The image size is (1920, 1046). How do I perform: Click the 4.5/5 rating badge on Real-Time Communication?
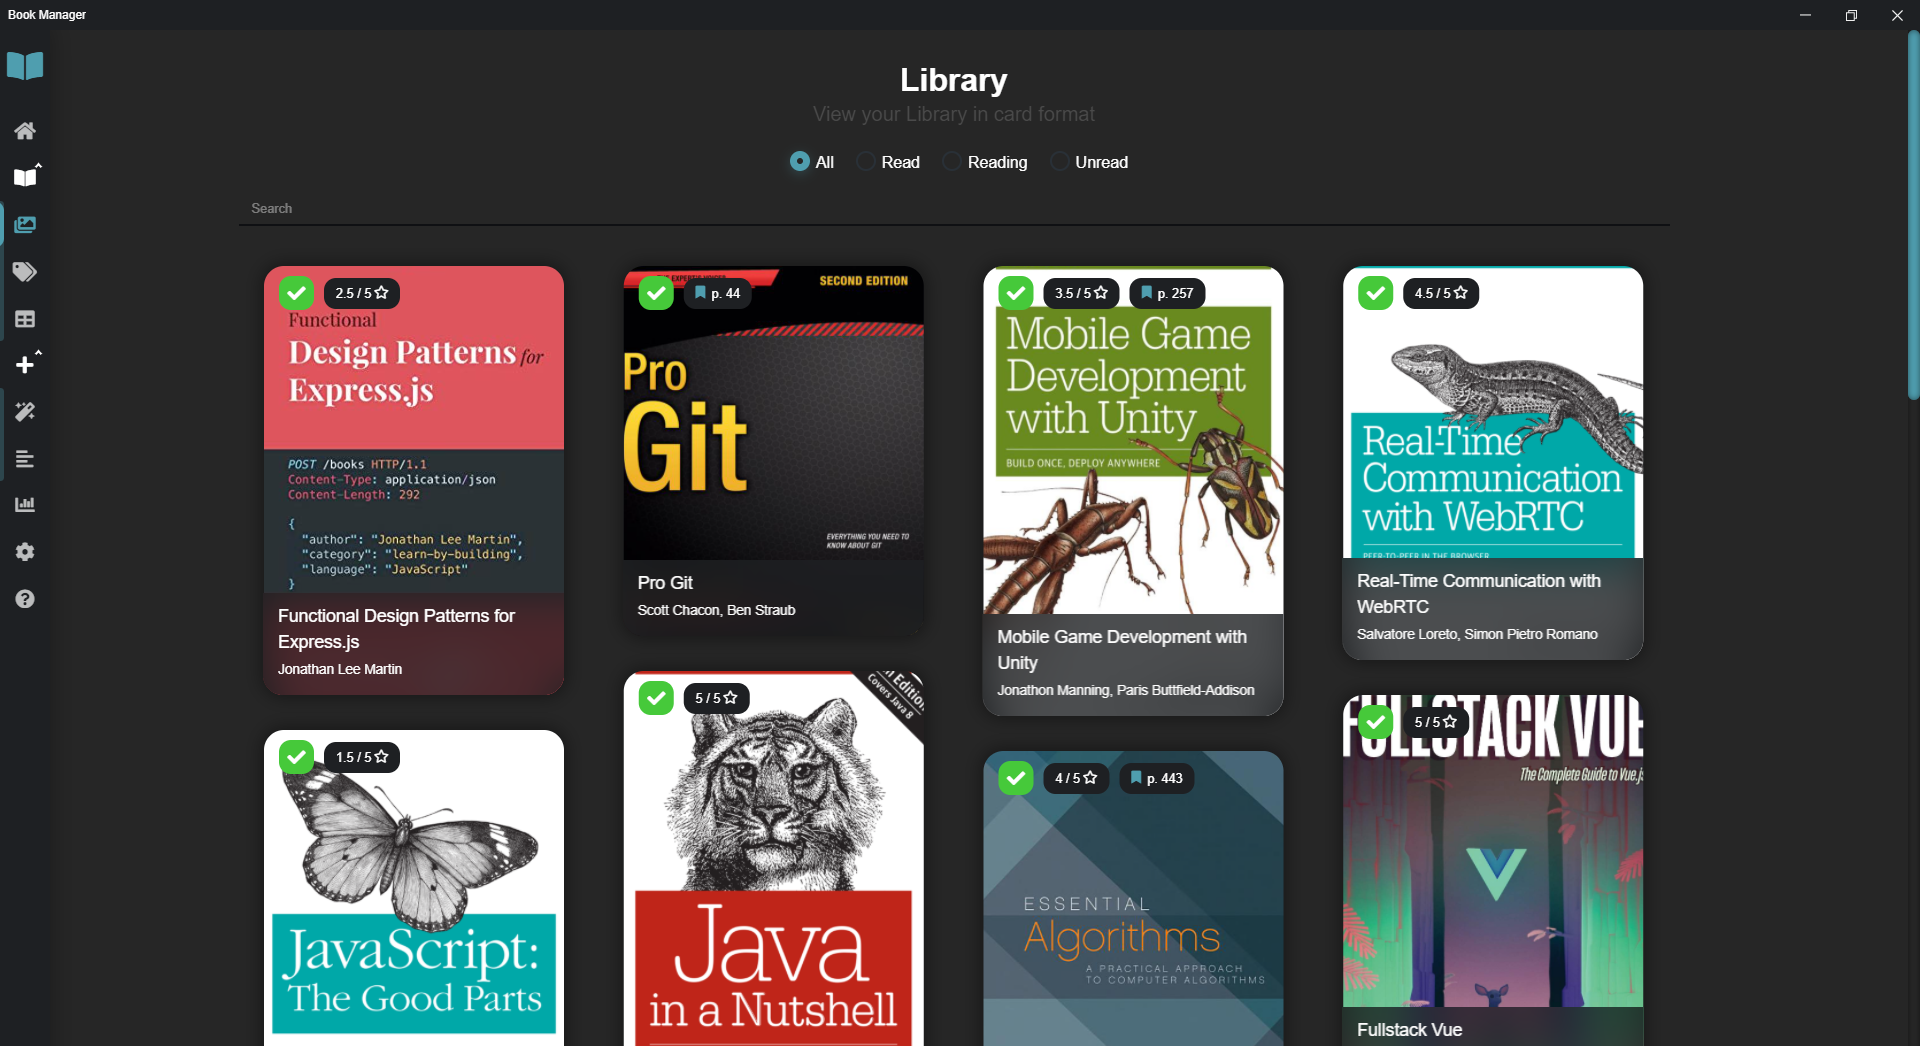tap(1440, 293)
